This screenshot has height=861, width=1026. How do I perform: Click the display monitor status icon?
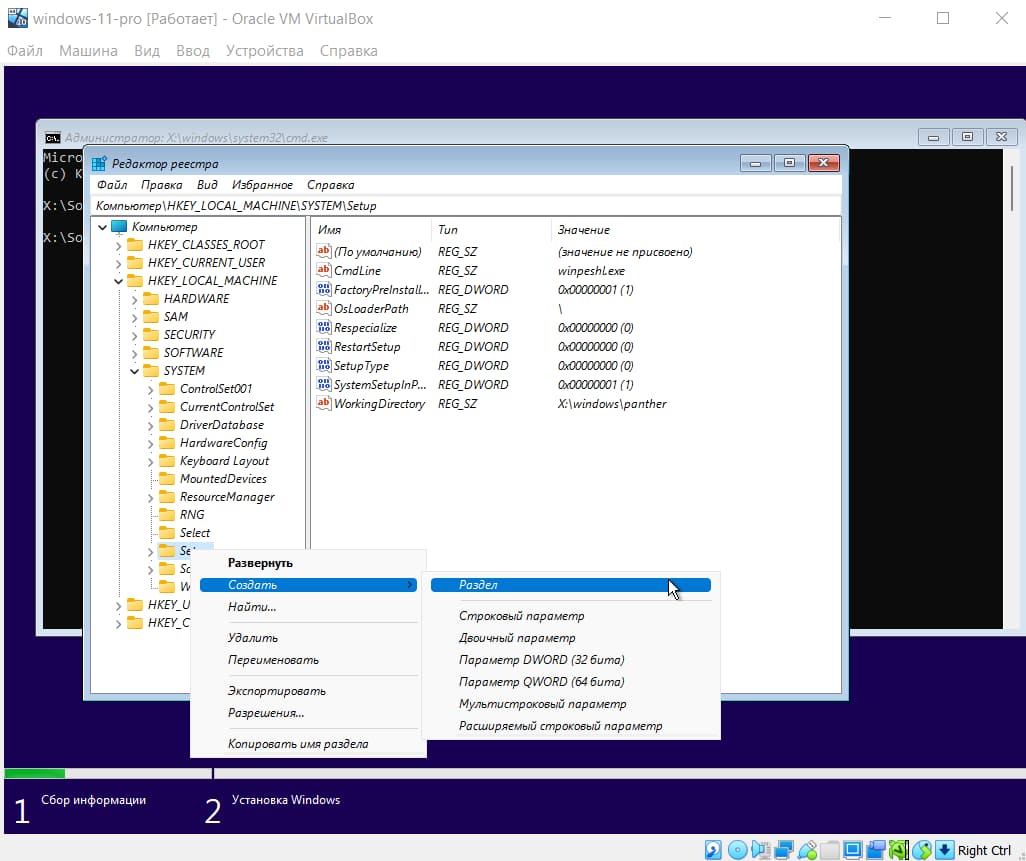click(x=853, y=850)
